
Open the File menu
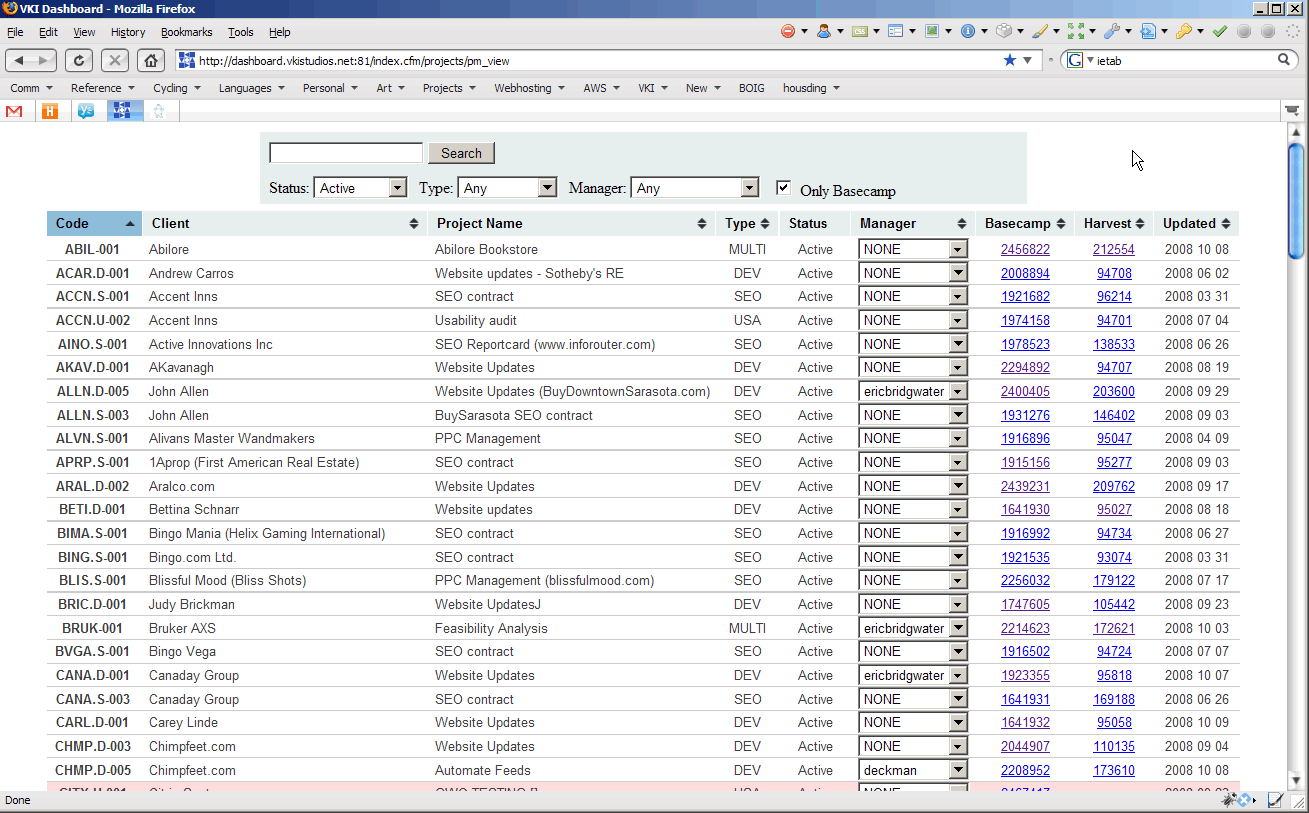click(x=15, y=32)
